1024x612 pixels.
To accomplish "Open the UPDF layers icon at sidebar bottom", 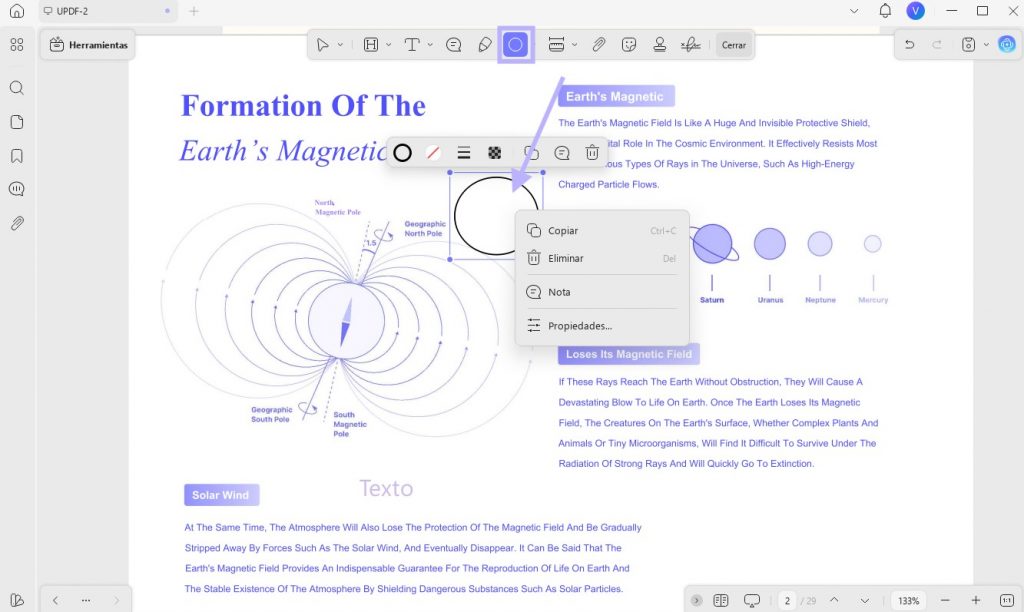I will click(x=17, y=600).
